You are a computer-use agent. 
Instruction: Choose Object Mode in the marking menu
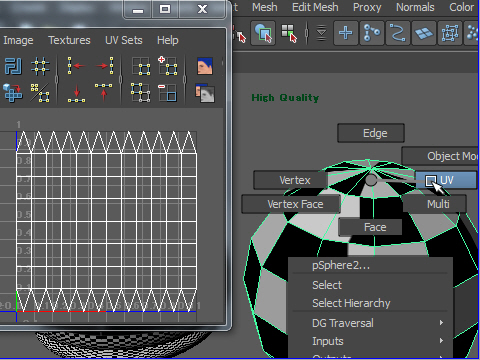440,156
